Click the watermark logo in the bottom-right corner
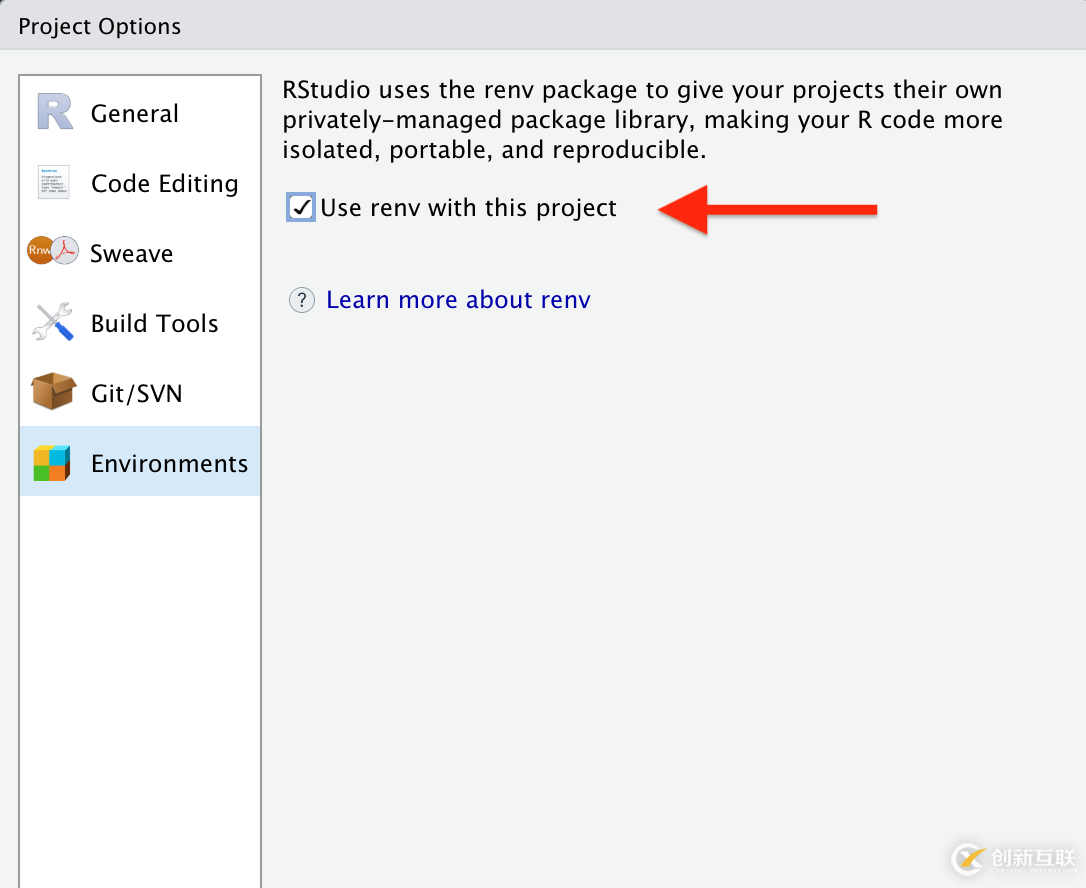This screenshot has height=888, width=1086. (x=1010, y=858)
